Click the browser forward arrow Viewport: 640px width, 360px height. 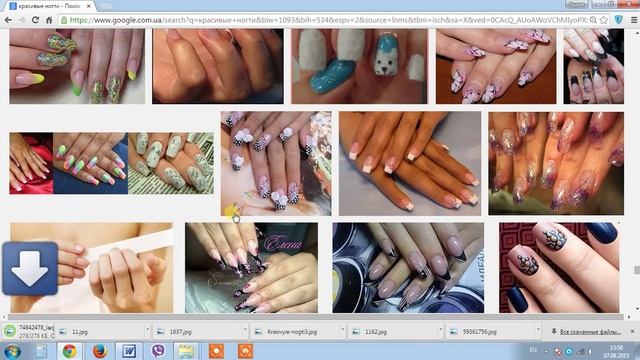[x=21, y=20]
